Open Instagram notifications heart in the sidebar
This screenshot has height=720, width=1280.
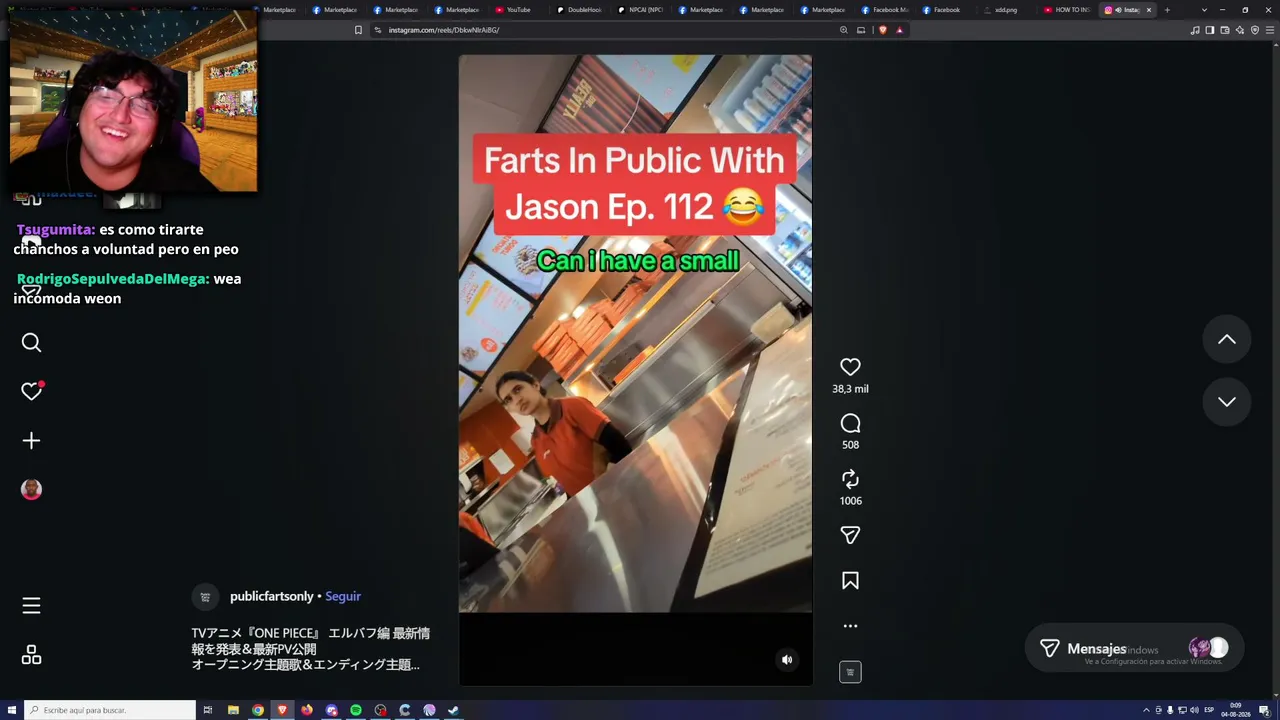point(31,391)
